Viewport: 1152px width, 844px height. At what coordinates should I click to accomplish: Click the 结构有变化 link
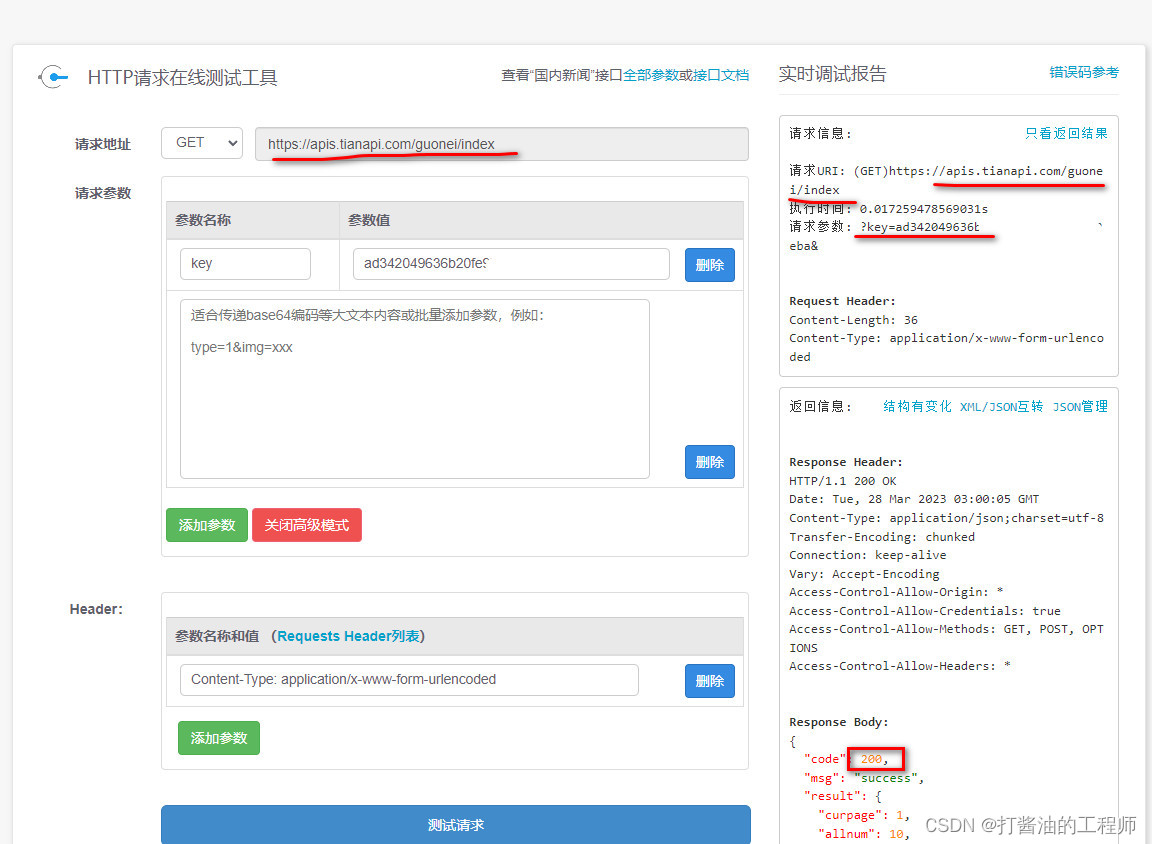[916, 406]
